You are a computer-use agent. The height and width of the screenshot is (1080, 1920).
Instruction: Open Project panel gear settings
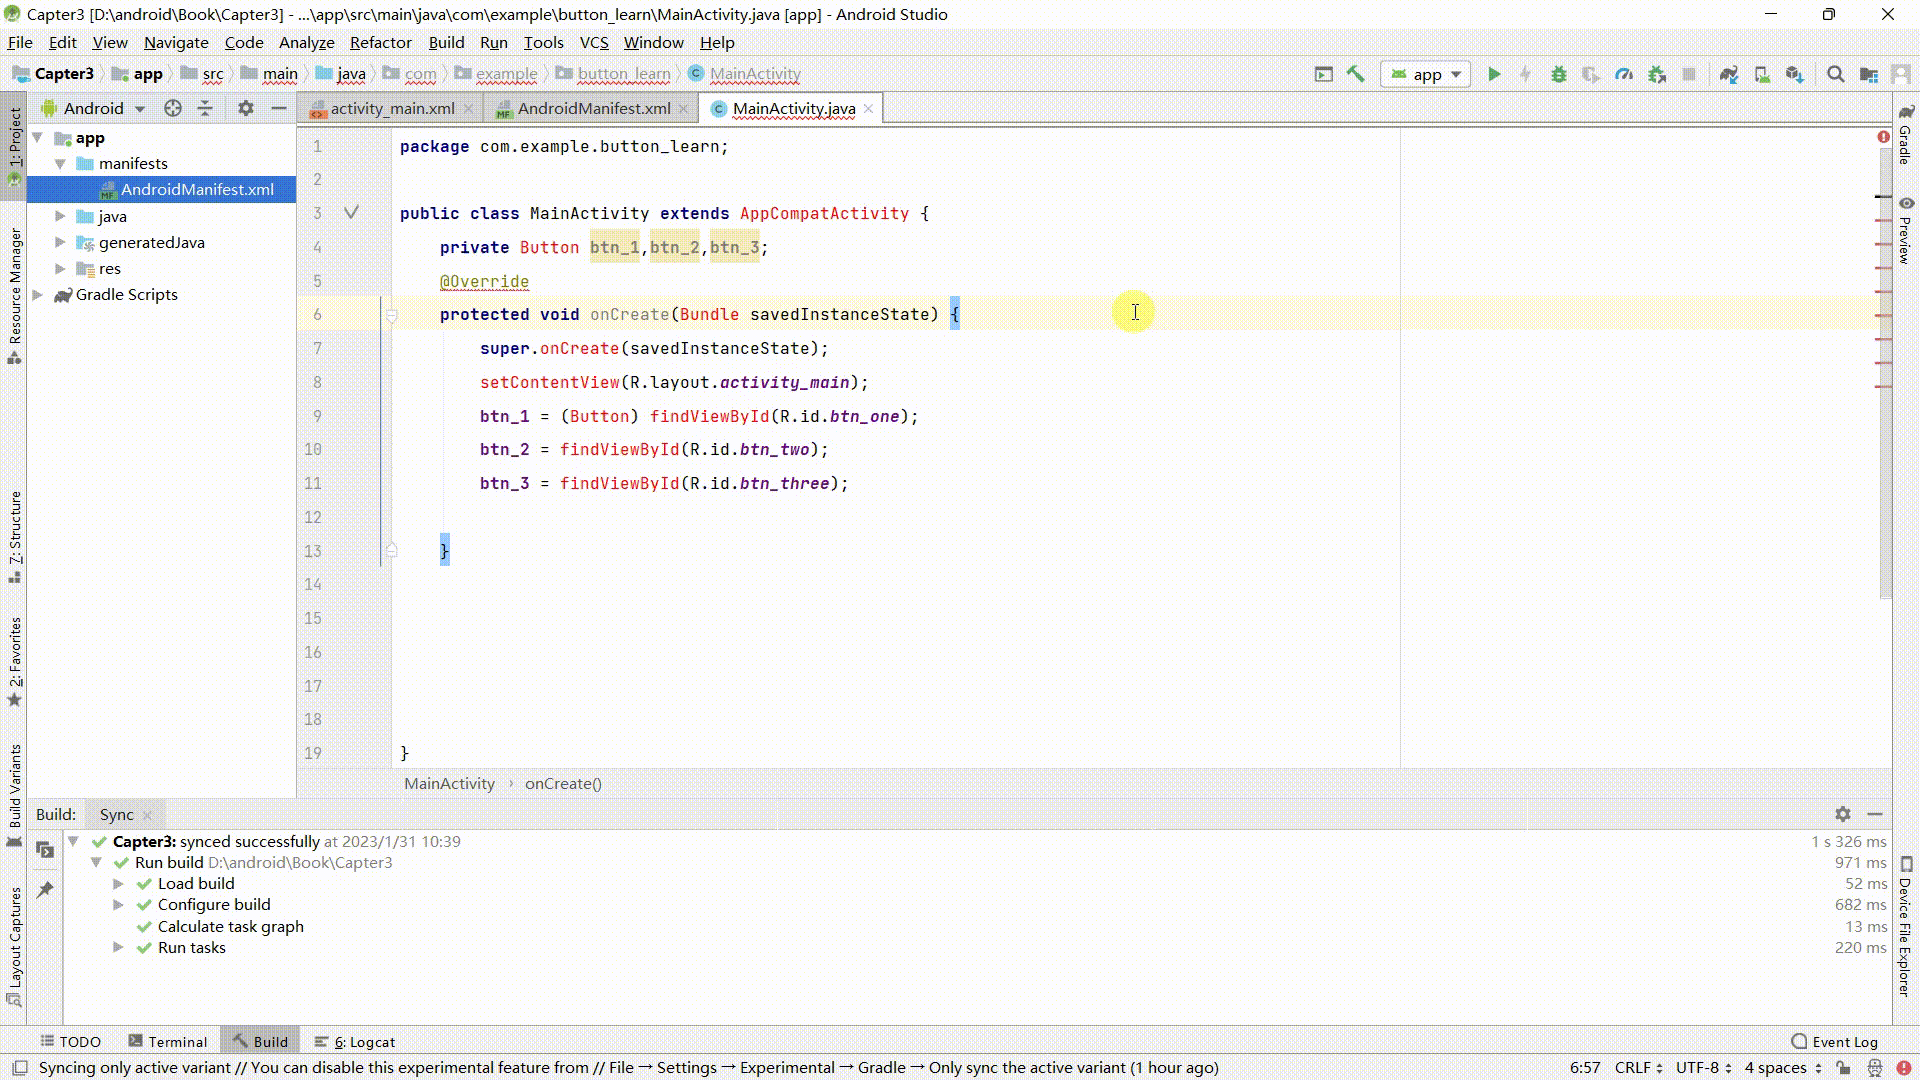click(x=245, y=108)
